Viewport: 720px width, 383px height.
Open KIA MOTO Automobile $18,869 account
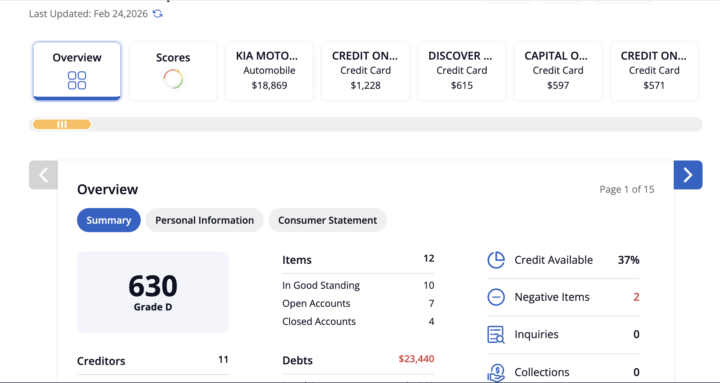[x=270, y=71]
